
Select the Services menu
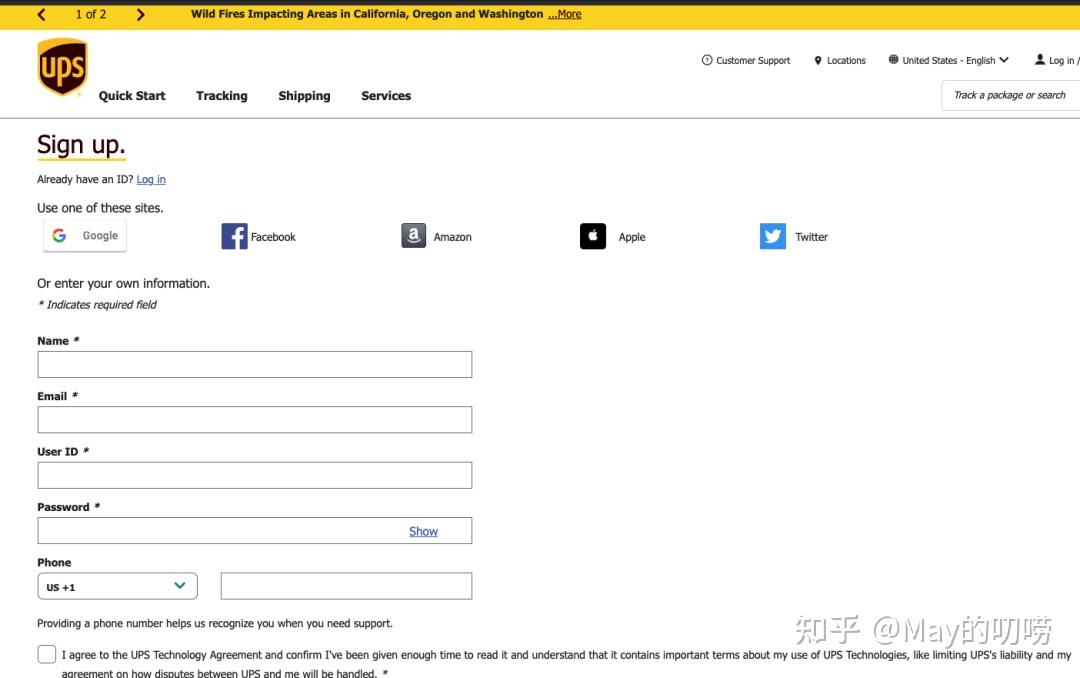click(386, 95)
